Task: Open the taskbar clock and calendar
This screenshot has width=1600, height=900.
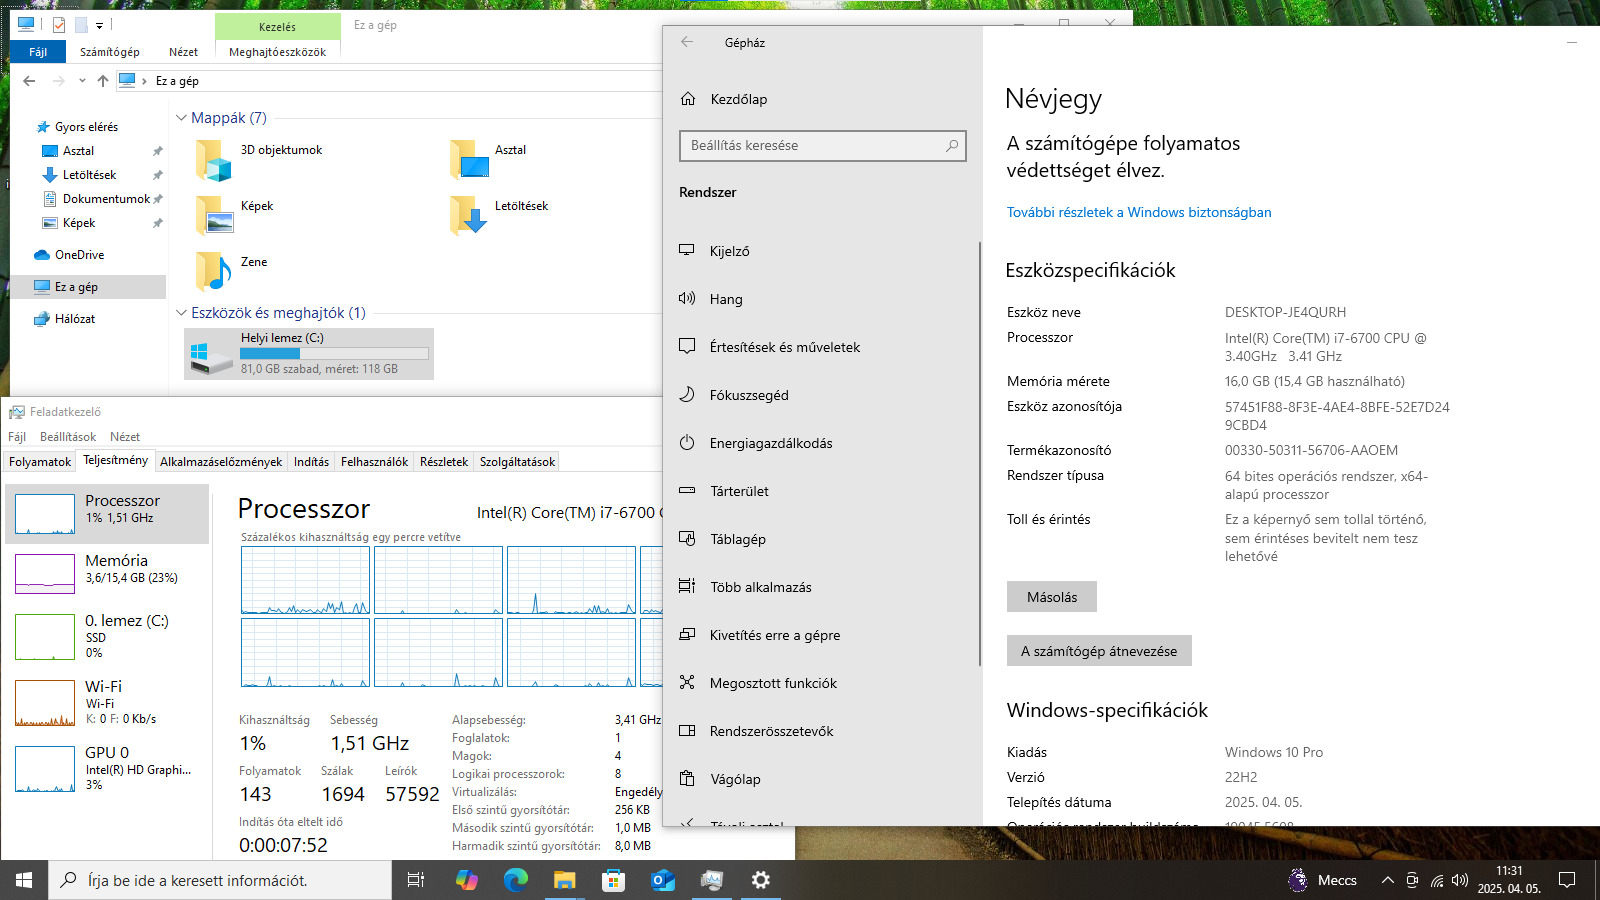Action: point(1509,880)
